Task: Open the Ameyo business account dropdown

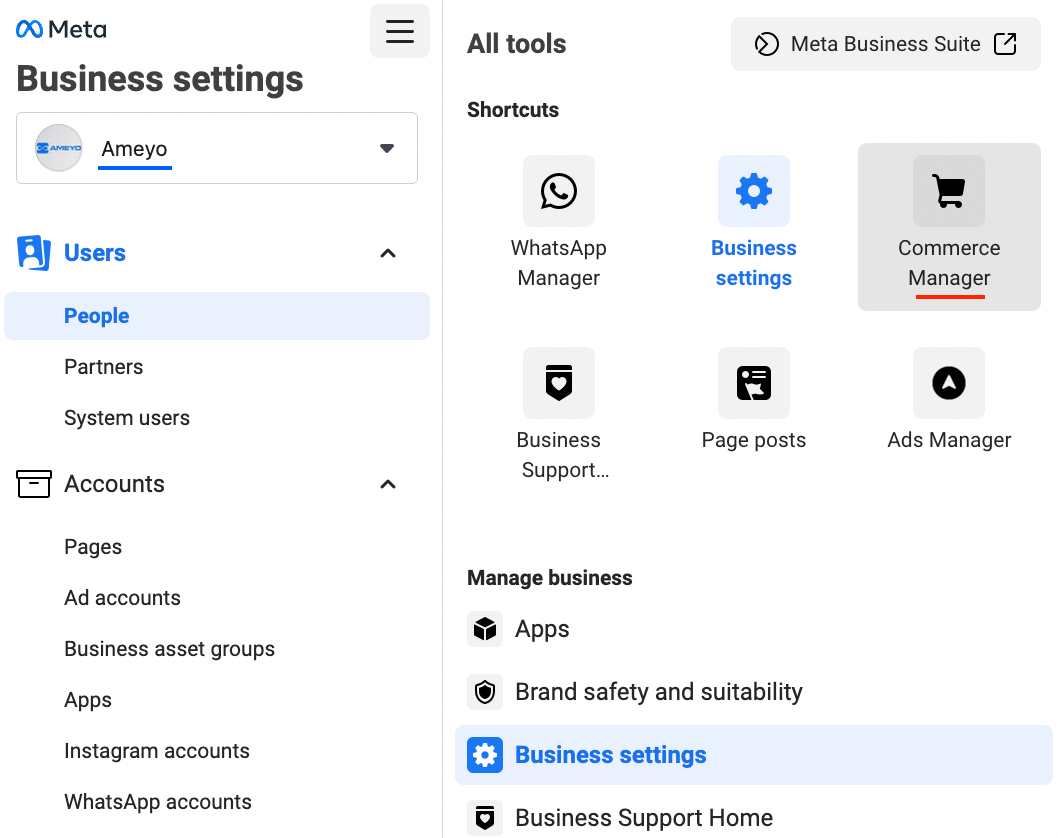Action: pyautogui.click(x=217, y=148)
